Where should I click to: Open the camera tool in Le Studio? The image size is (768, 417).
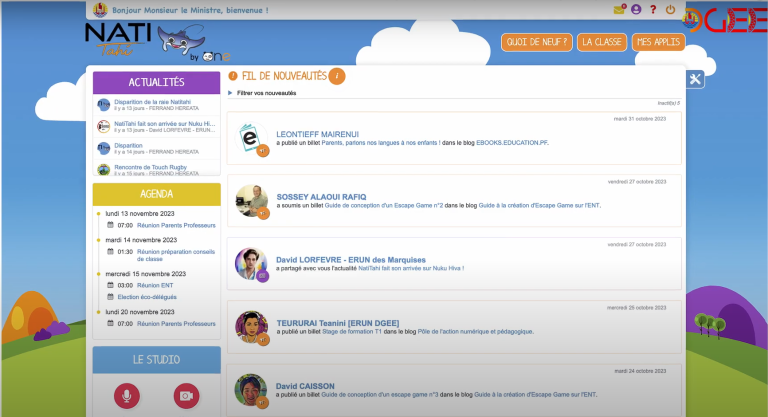click(186, 396)
